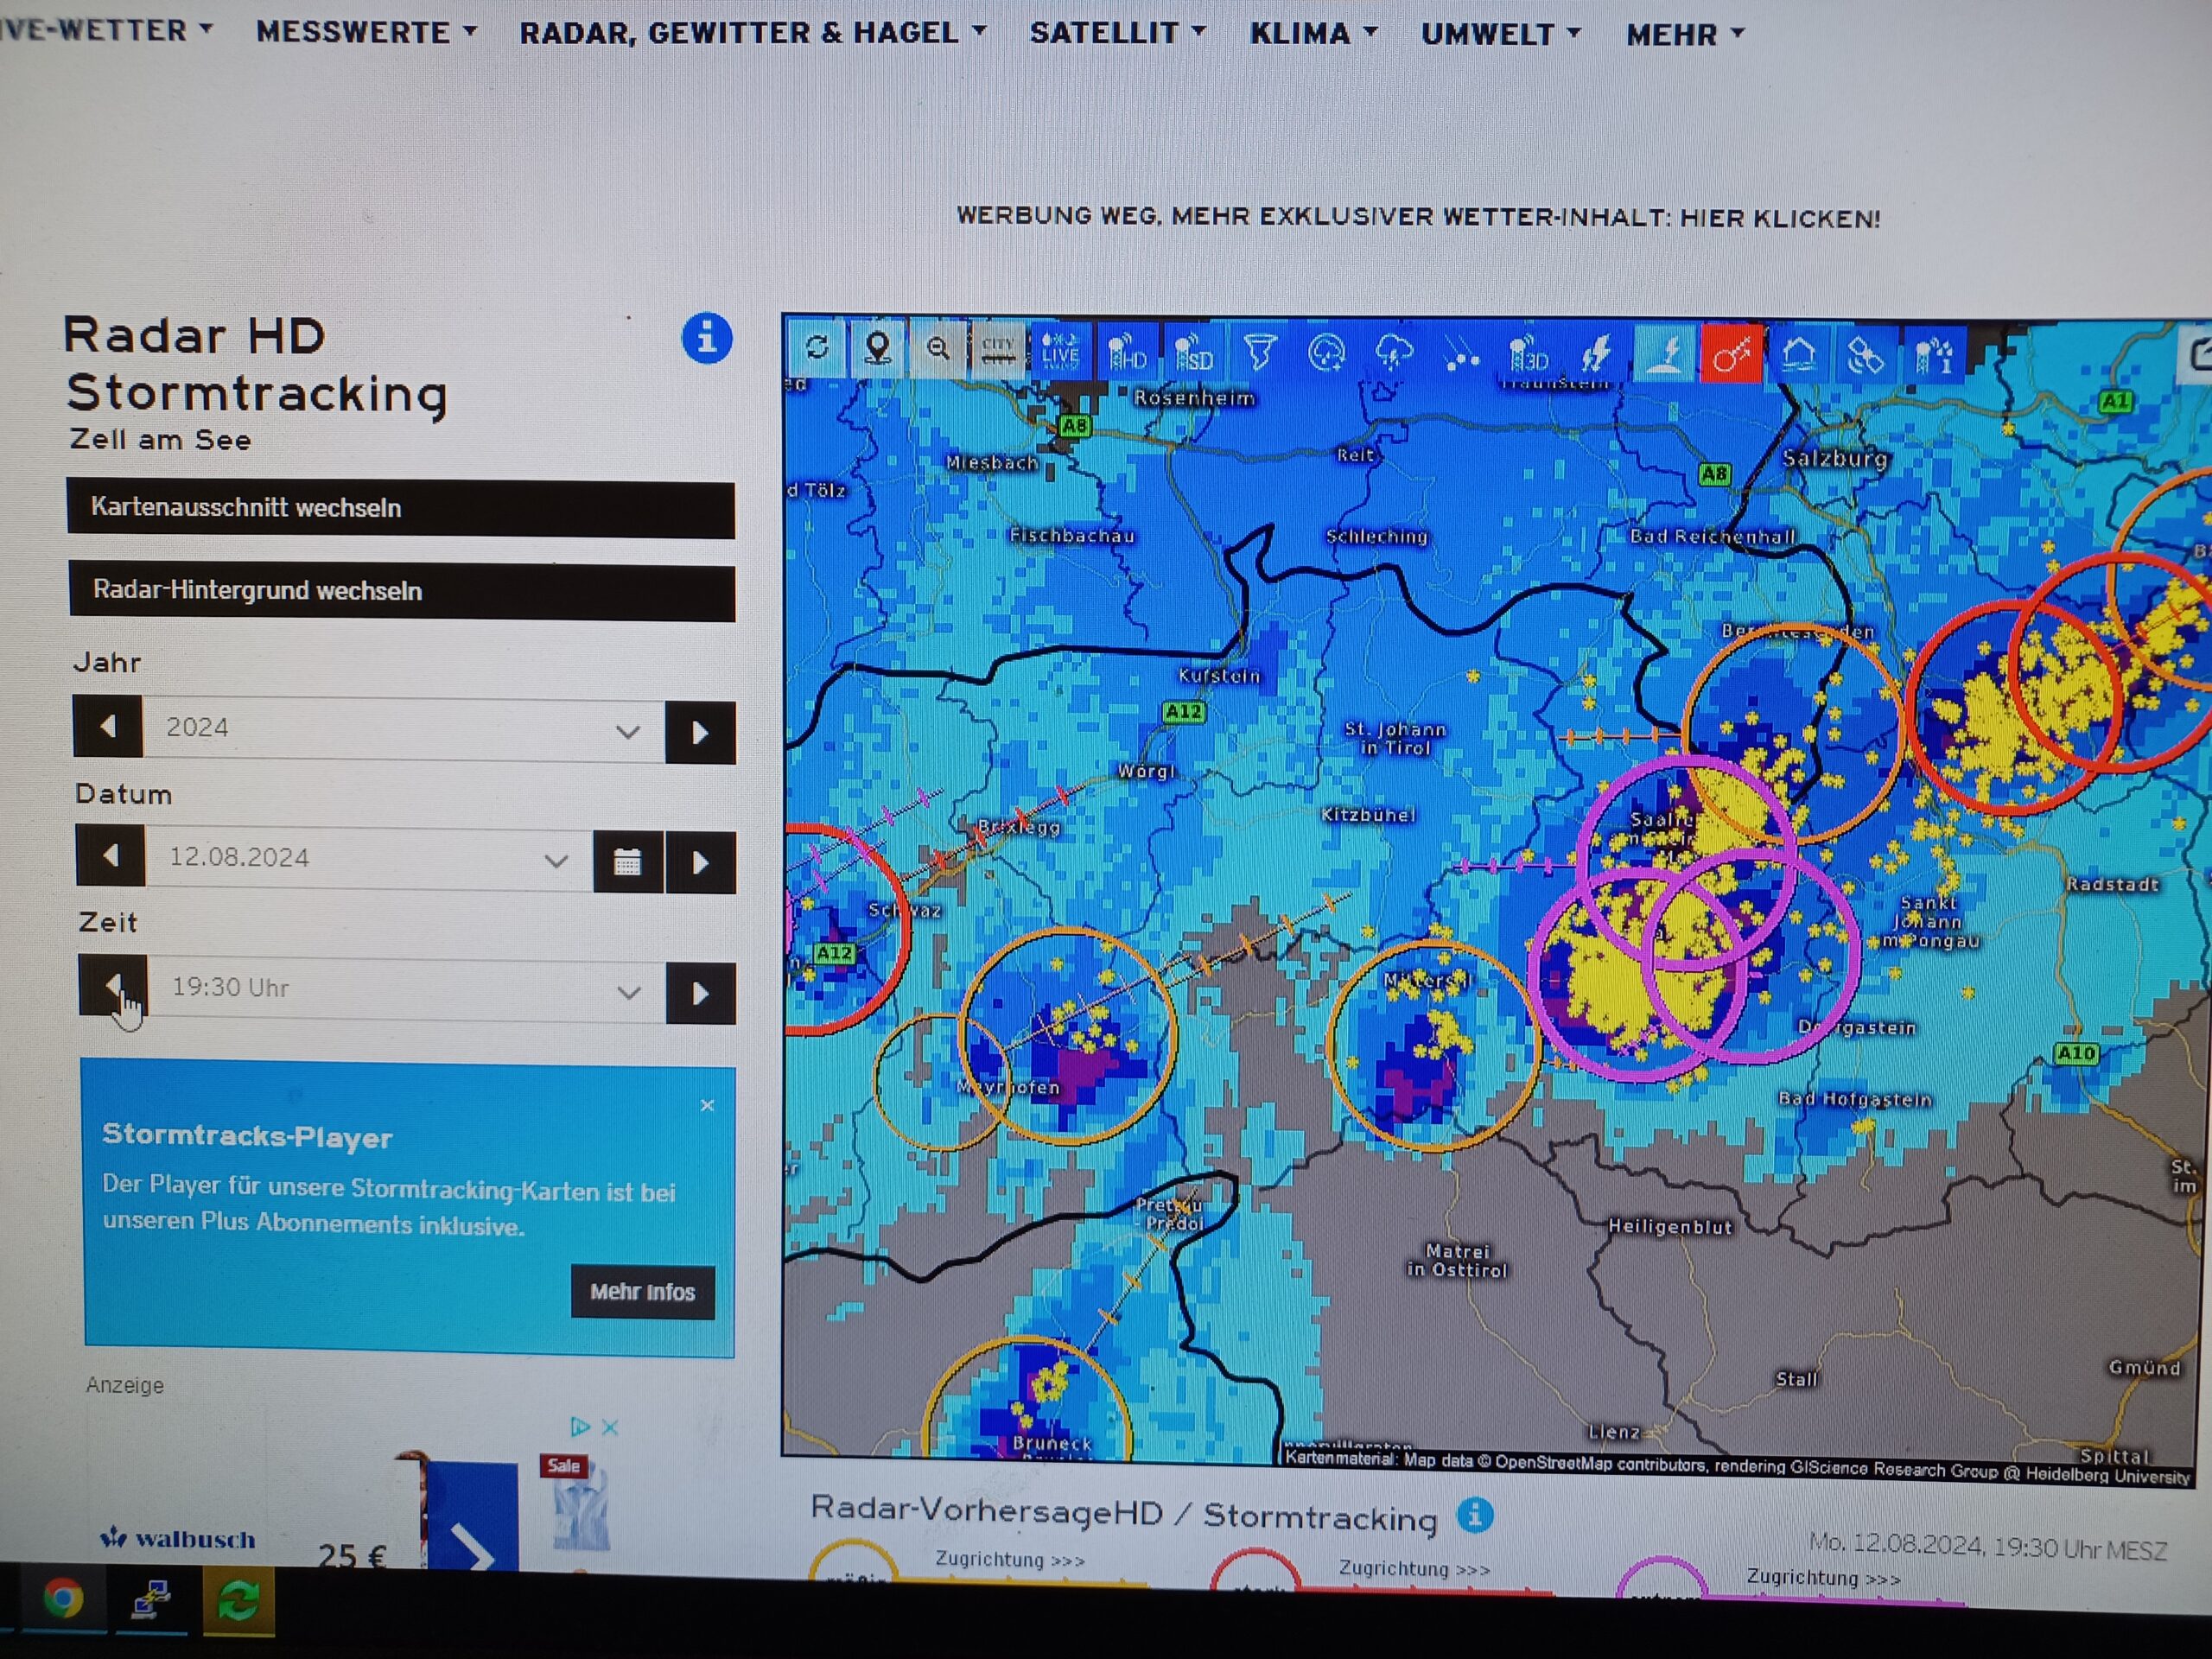Open the KLIMA menu
The width and height of the screenshot is (2212, 1659).
click(x=1313, y=34)
